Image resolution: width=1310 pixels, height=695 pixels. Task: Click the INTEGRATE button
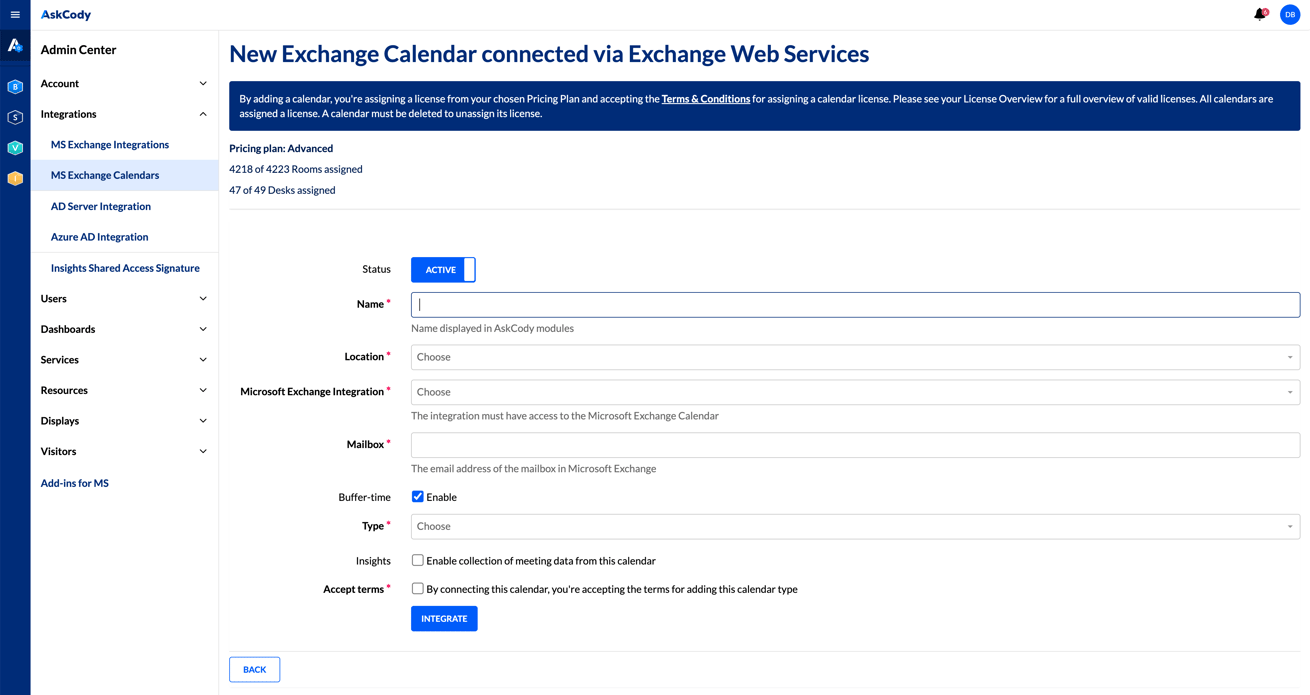tap(444, 618)
